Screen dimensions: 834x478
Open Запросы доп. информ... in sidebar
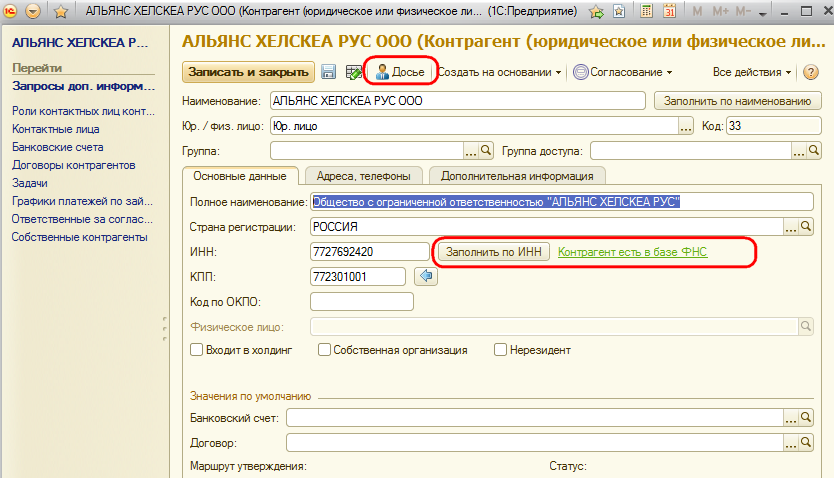84,86
